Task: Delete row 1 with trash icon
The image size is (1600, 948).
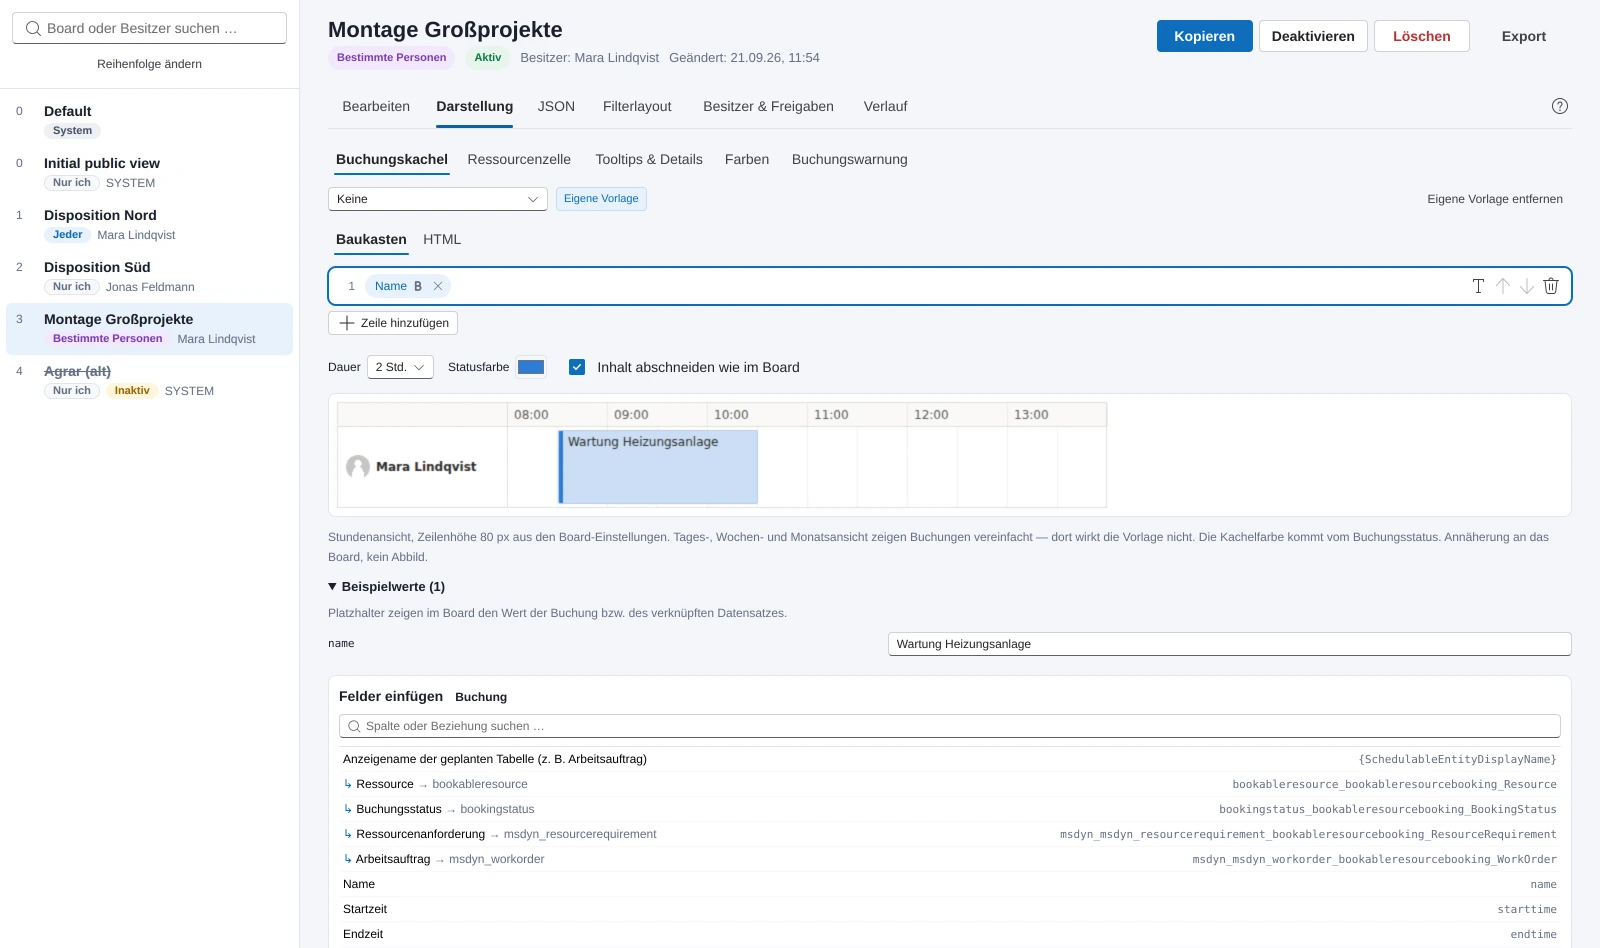Action: (x=1550, y=286)
